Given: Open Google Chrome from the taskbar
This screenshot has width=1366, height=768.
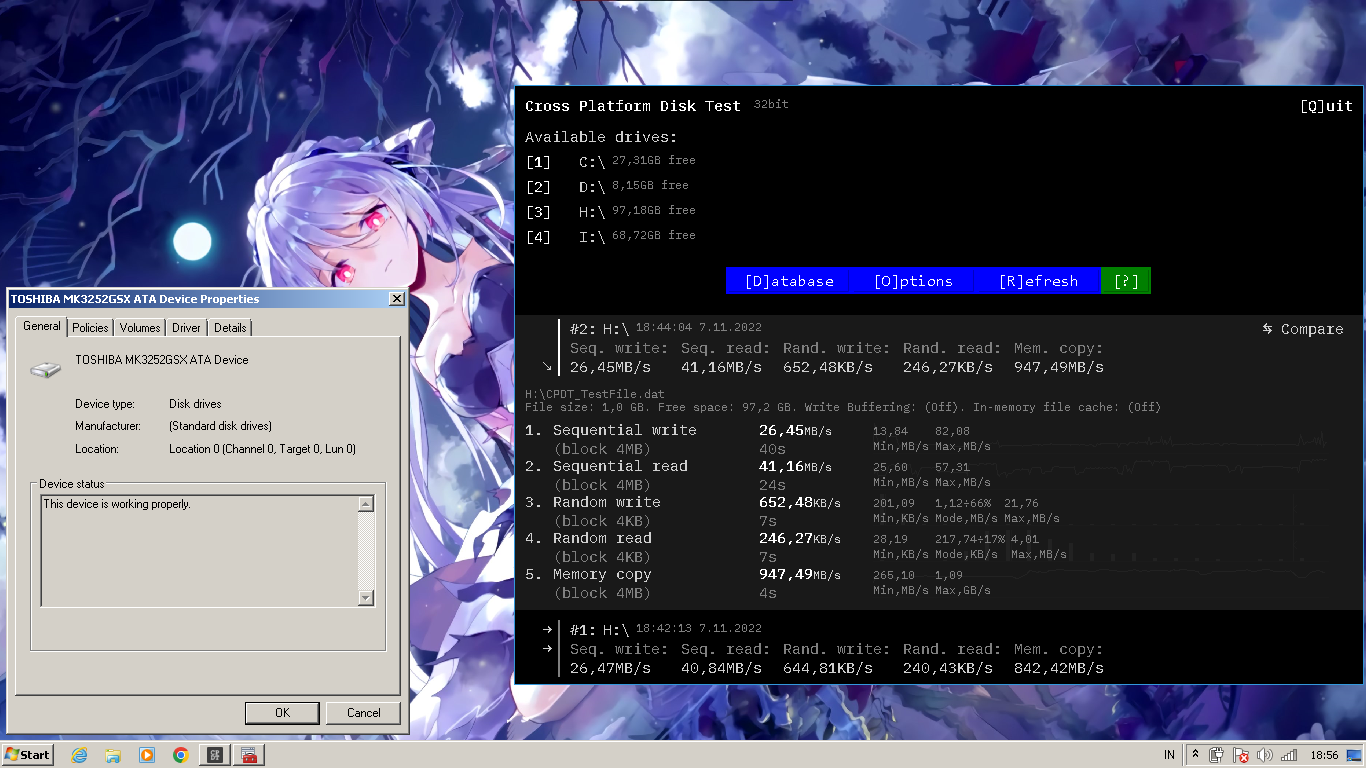Looking at the screenshot, I should 181,755.
